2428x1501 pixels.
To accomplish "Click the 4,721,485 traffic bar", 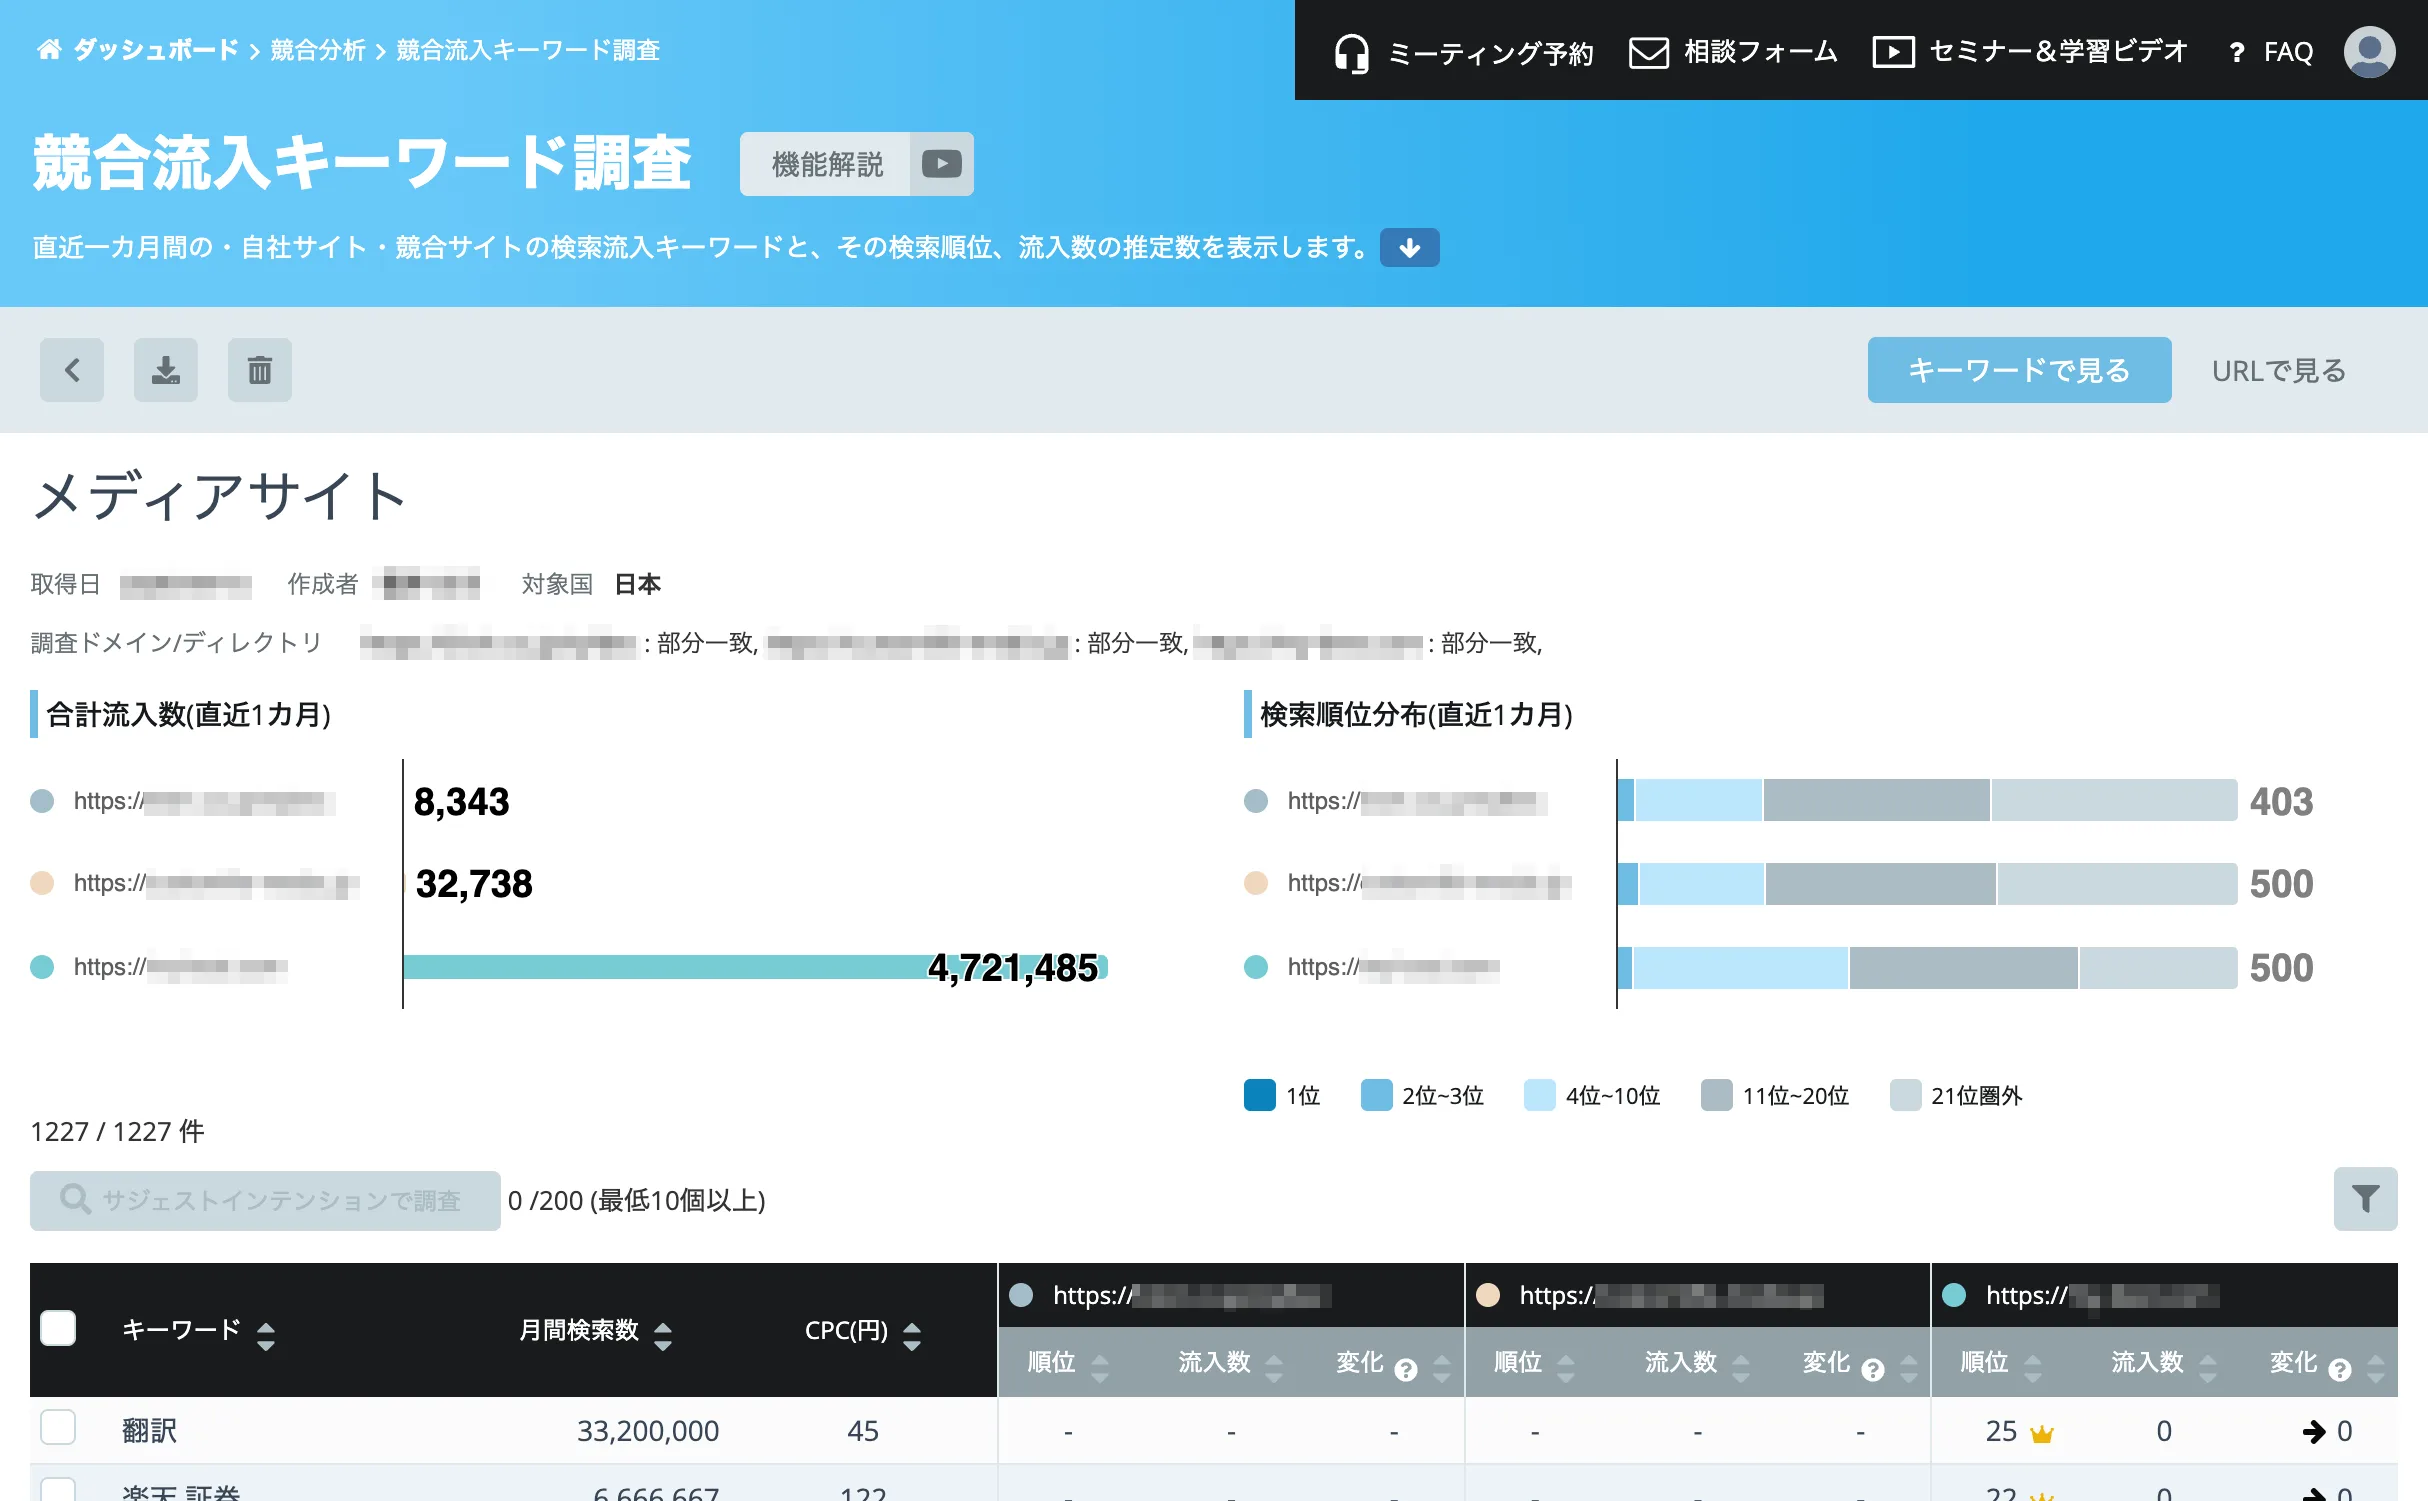I will [x=755, y=967].
